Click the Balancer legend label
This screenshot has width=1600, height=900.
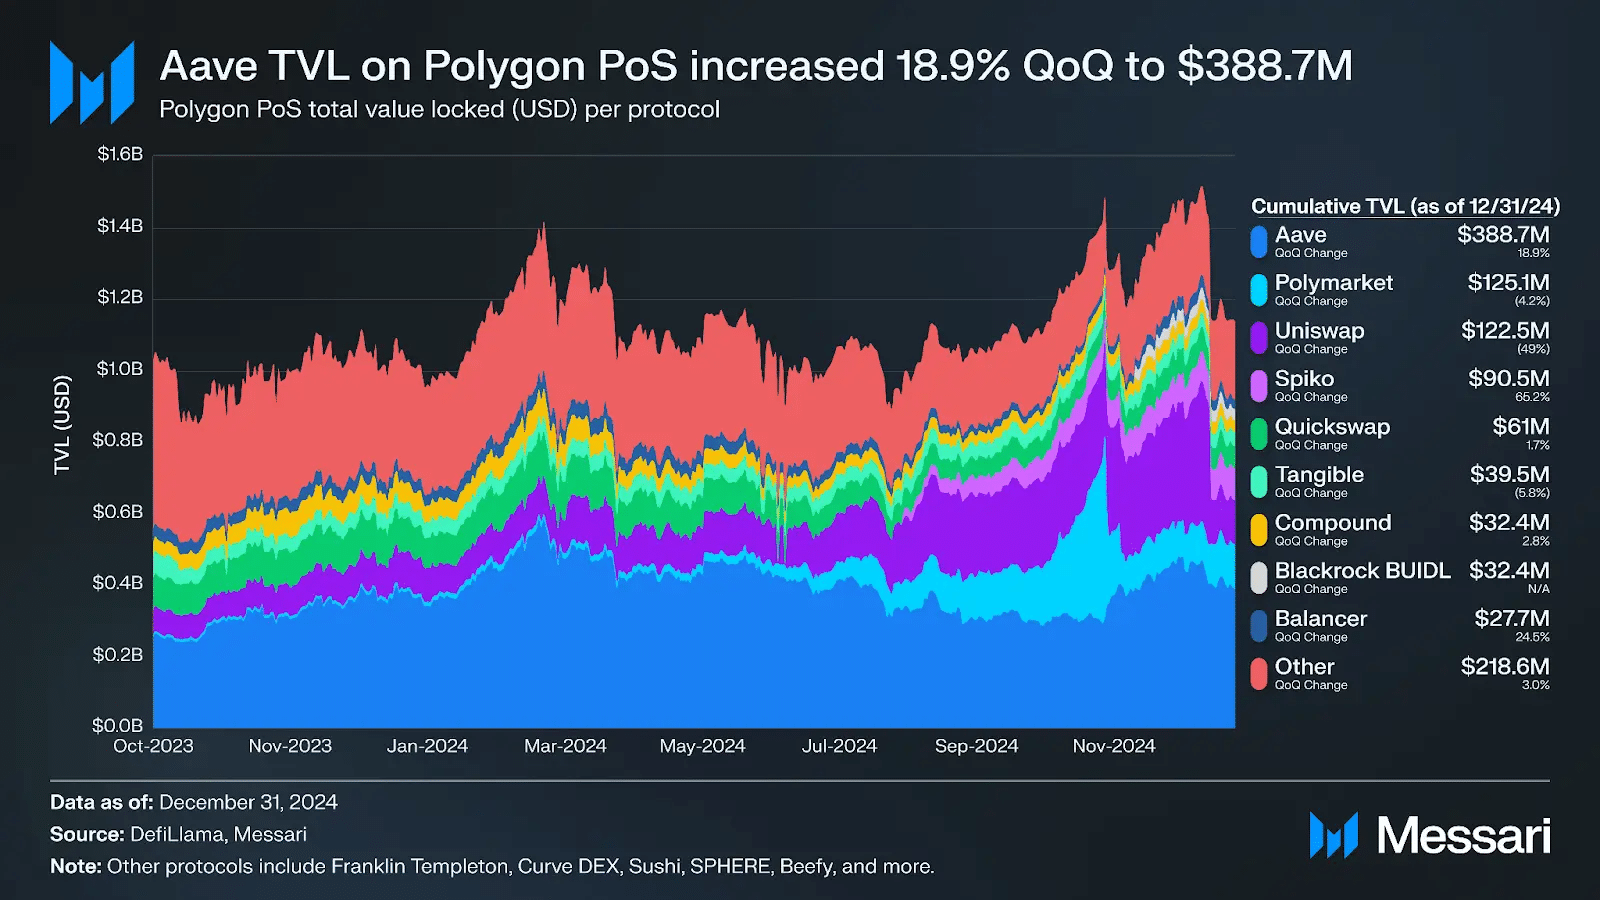click(x=1320, y=619)
